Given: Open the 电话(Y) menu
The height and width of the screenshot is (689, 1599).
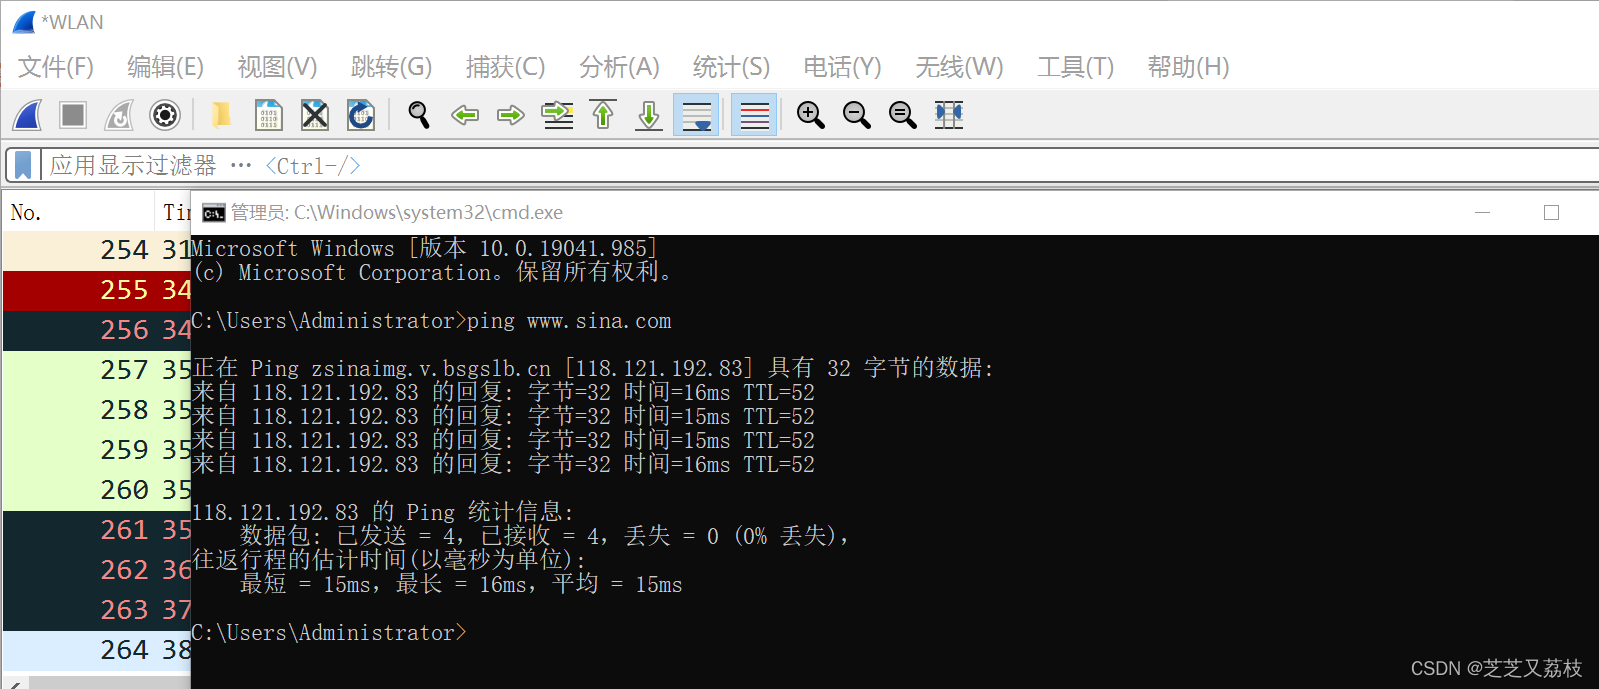Looking at the screenshot, I should [842, 67].
